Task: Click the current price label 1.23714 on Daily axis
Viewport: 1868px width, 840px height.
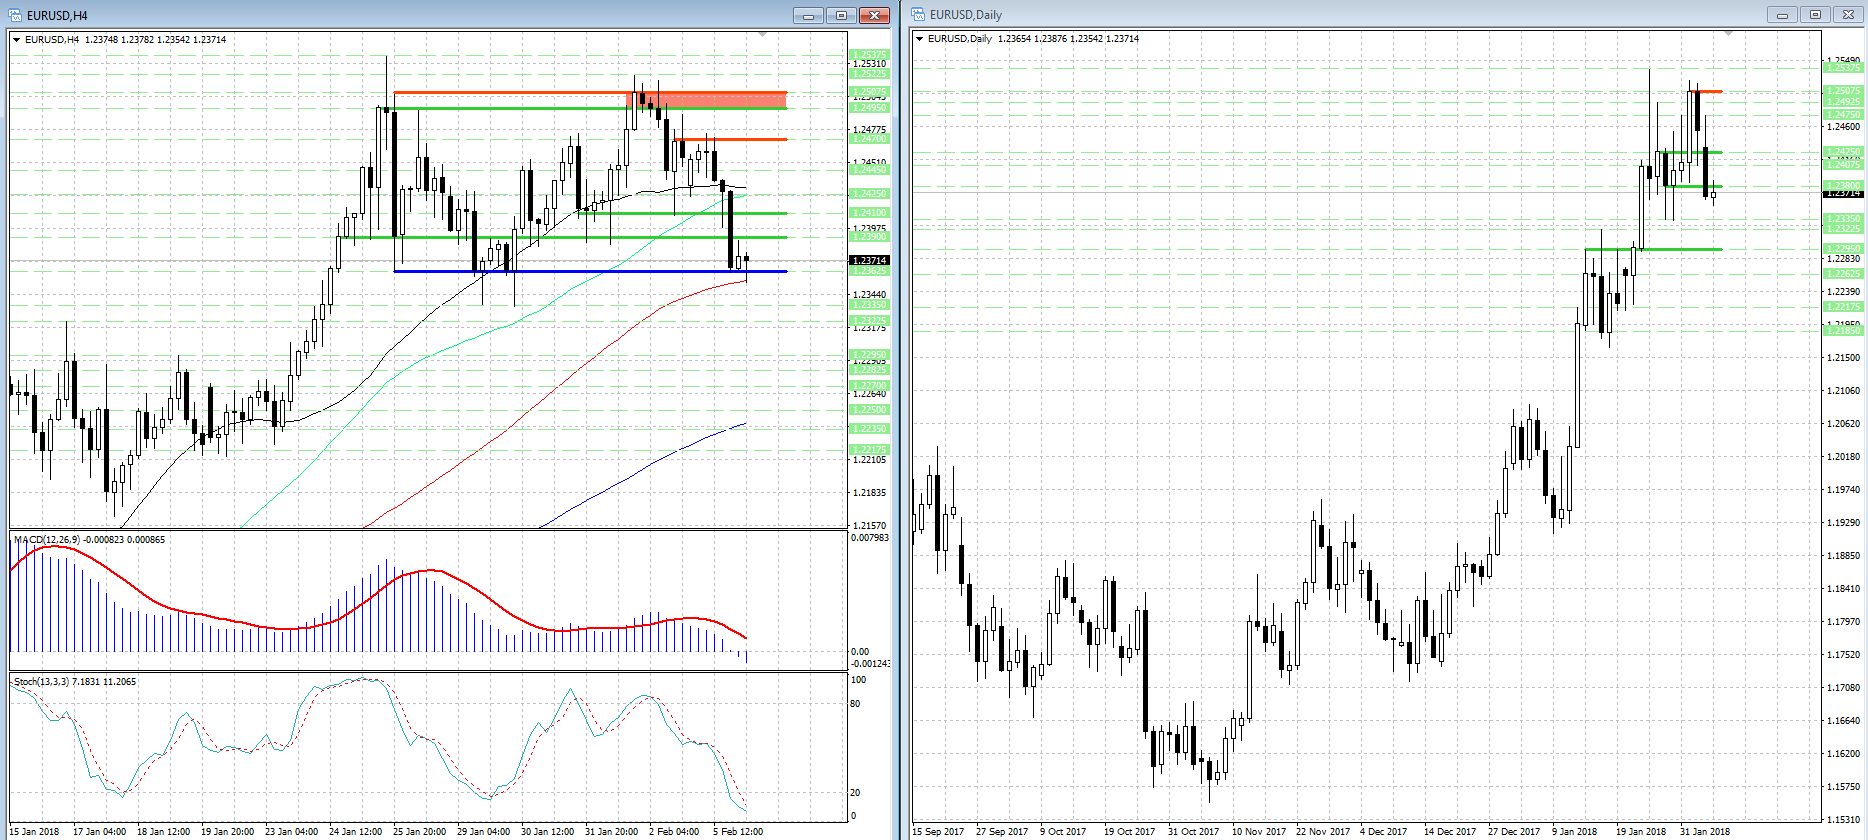Action: pyautogui.click(x=1844, y=193)
